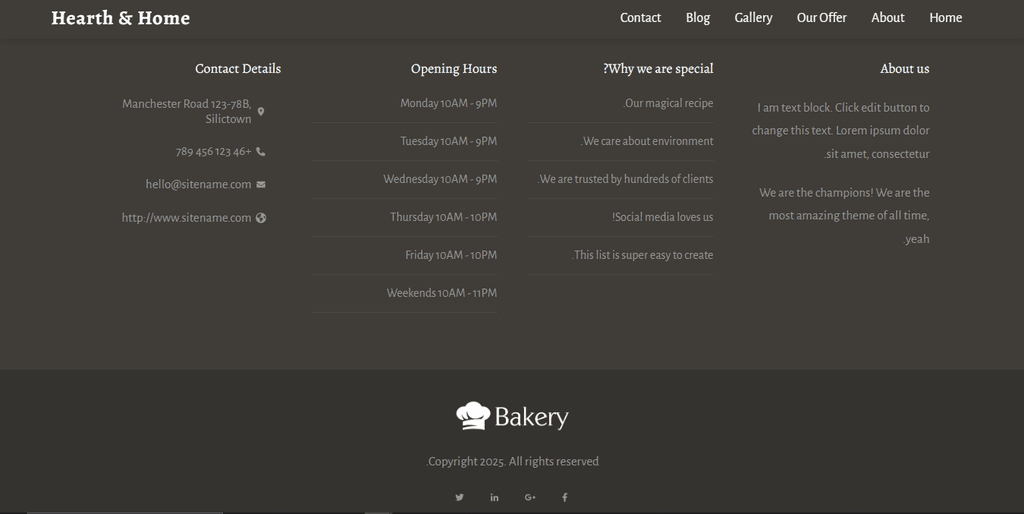Open the hello@sitename.com email link
The image size is (1024, 514).
tap(198, 185)
